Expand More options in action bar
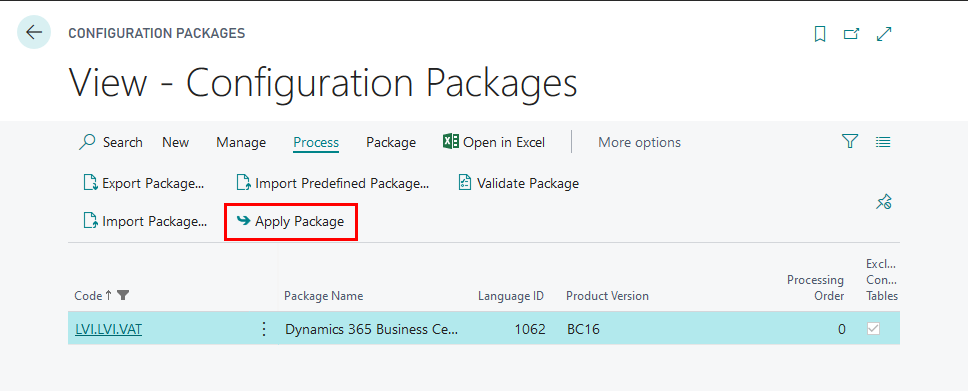The height and width of the screenshot is (391, 968). 639,142
